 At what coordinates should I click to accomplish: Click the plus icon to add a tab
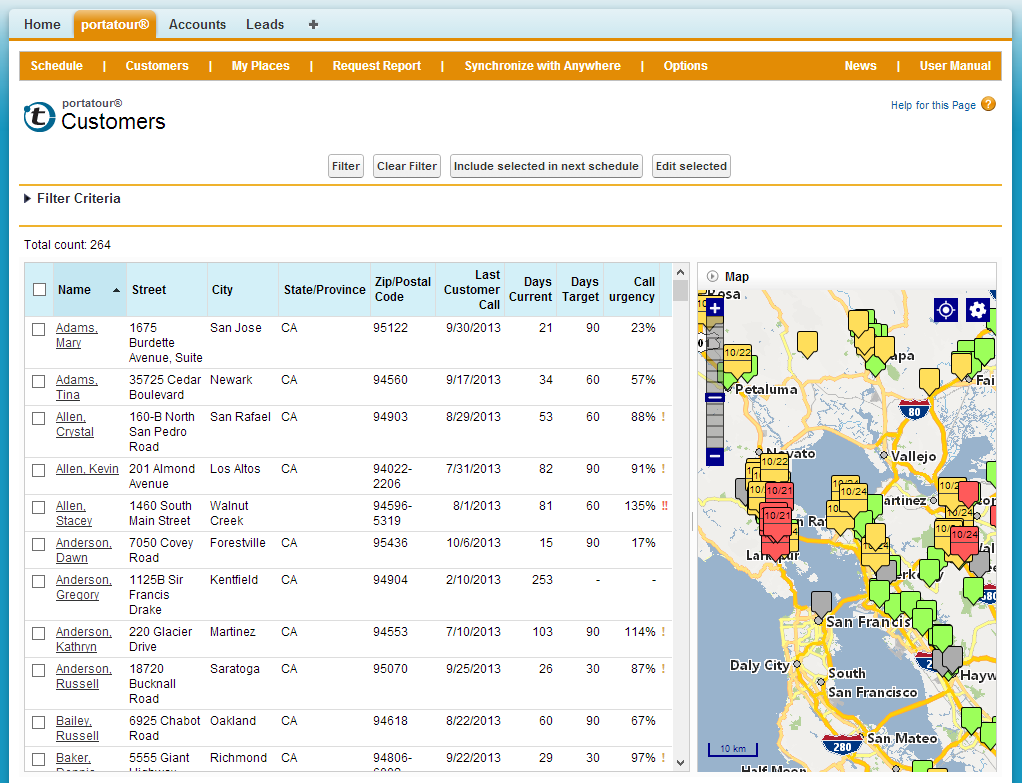click(313, 25)
